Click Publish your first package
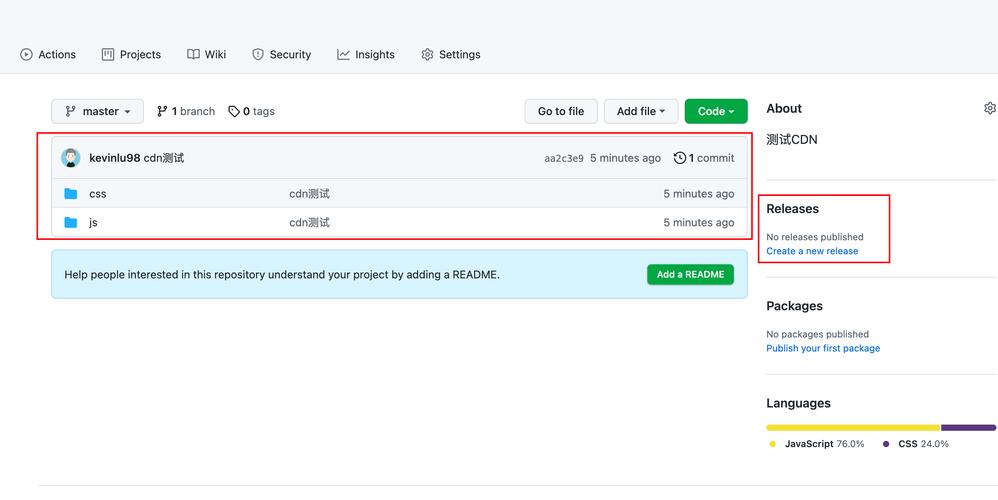This screenshot has width=998, height=500. coord(823,349)
